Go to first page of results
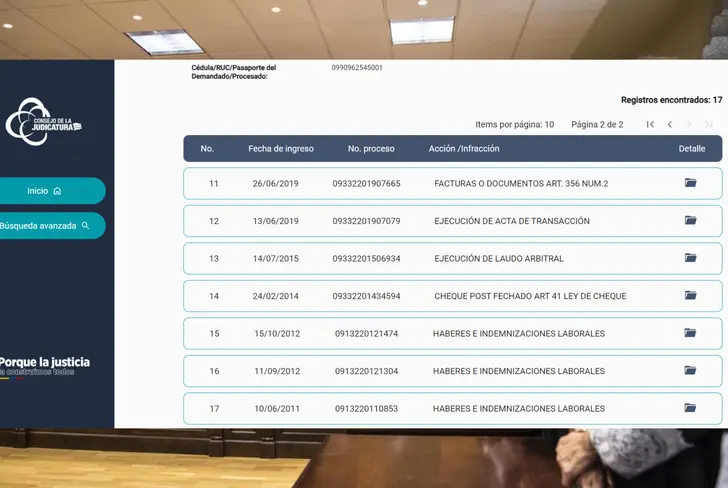 point(650,125)
